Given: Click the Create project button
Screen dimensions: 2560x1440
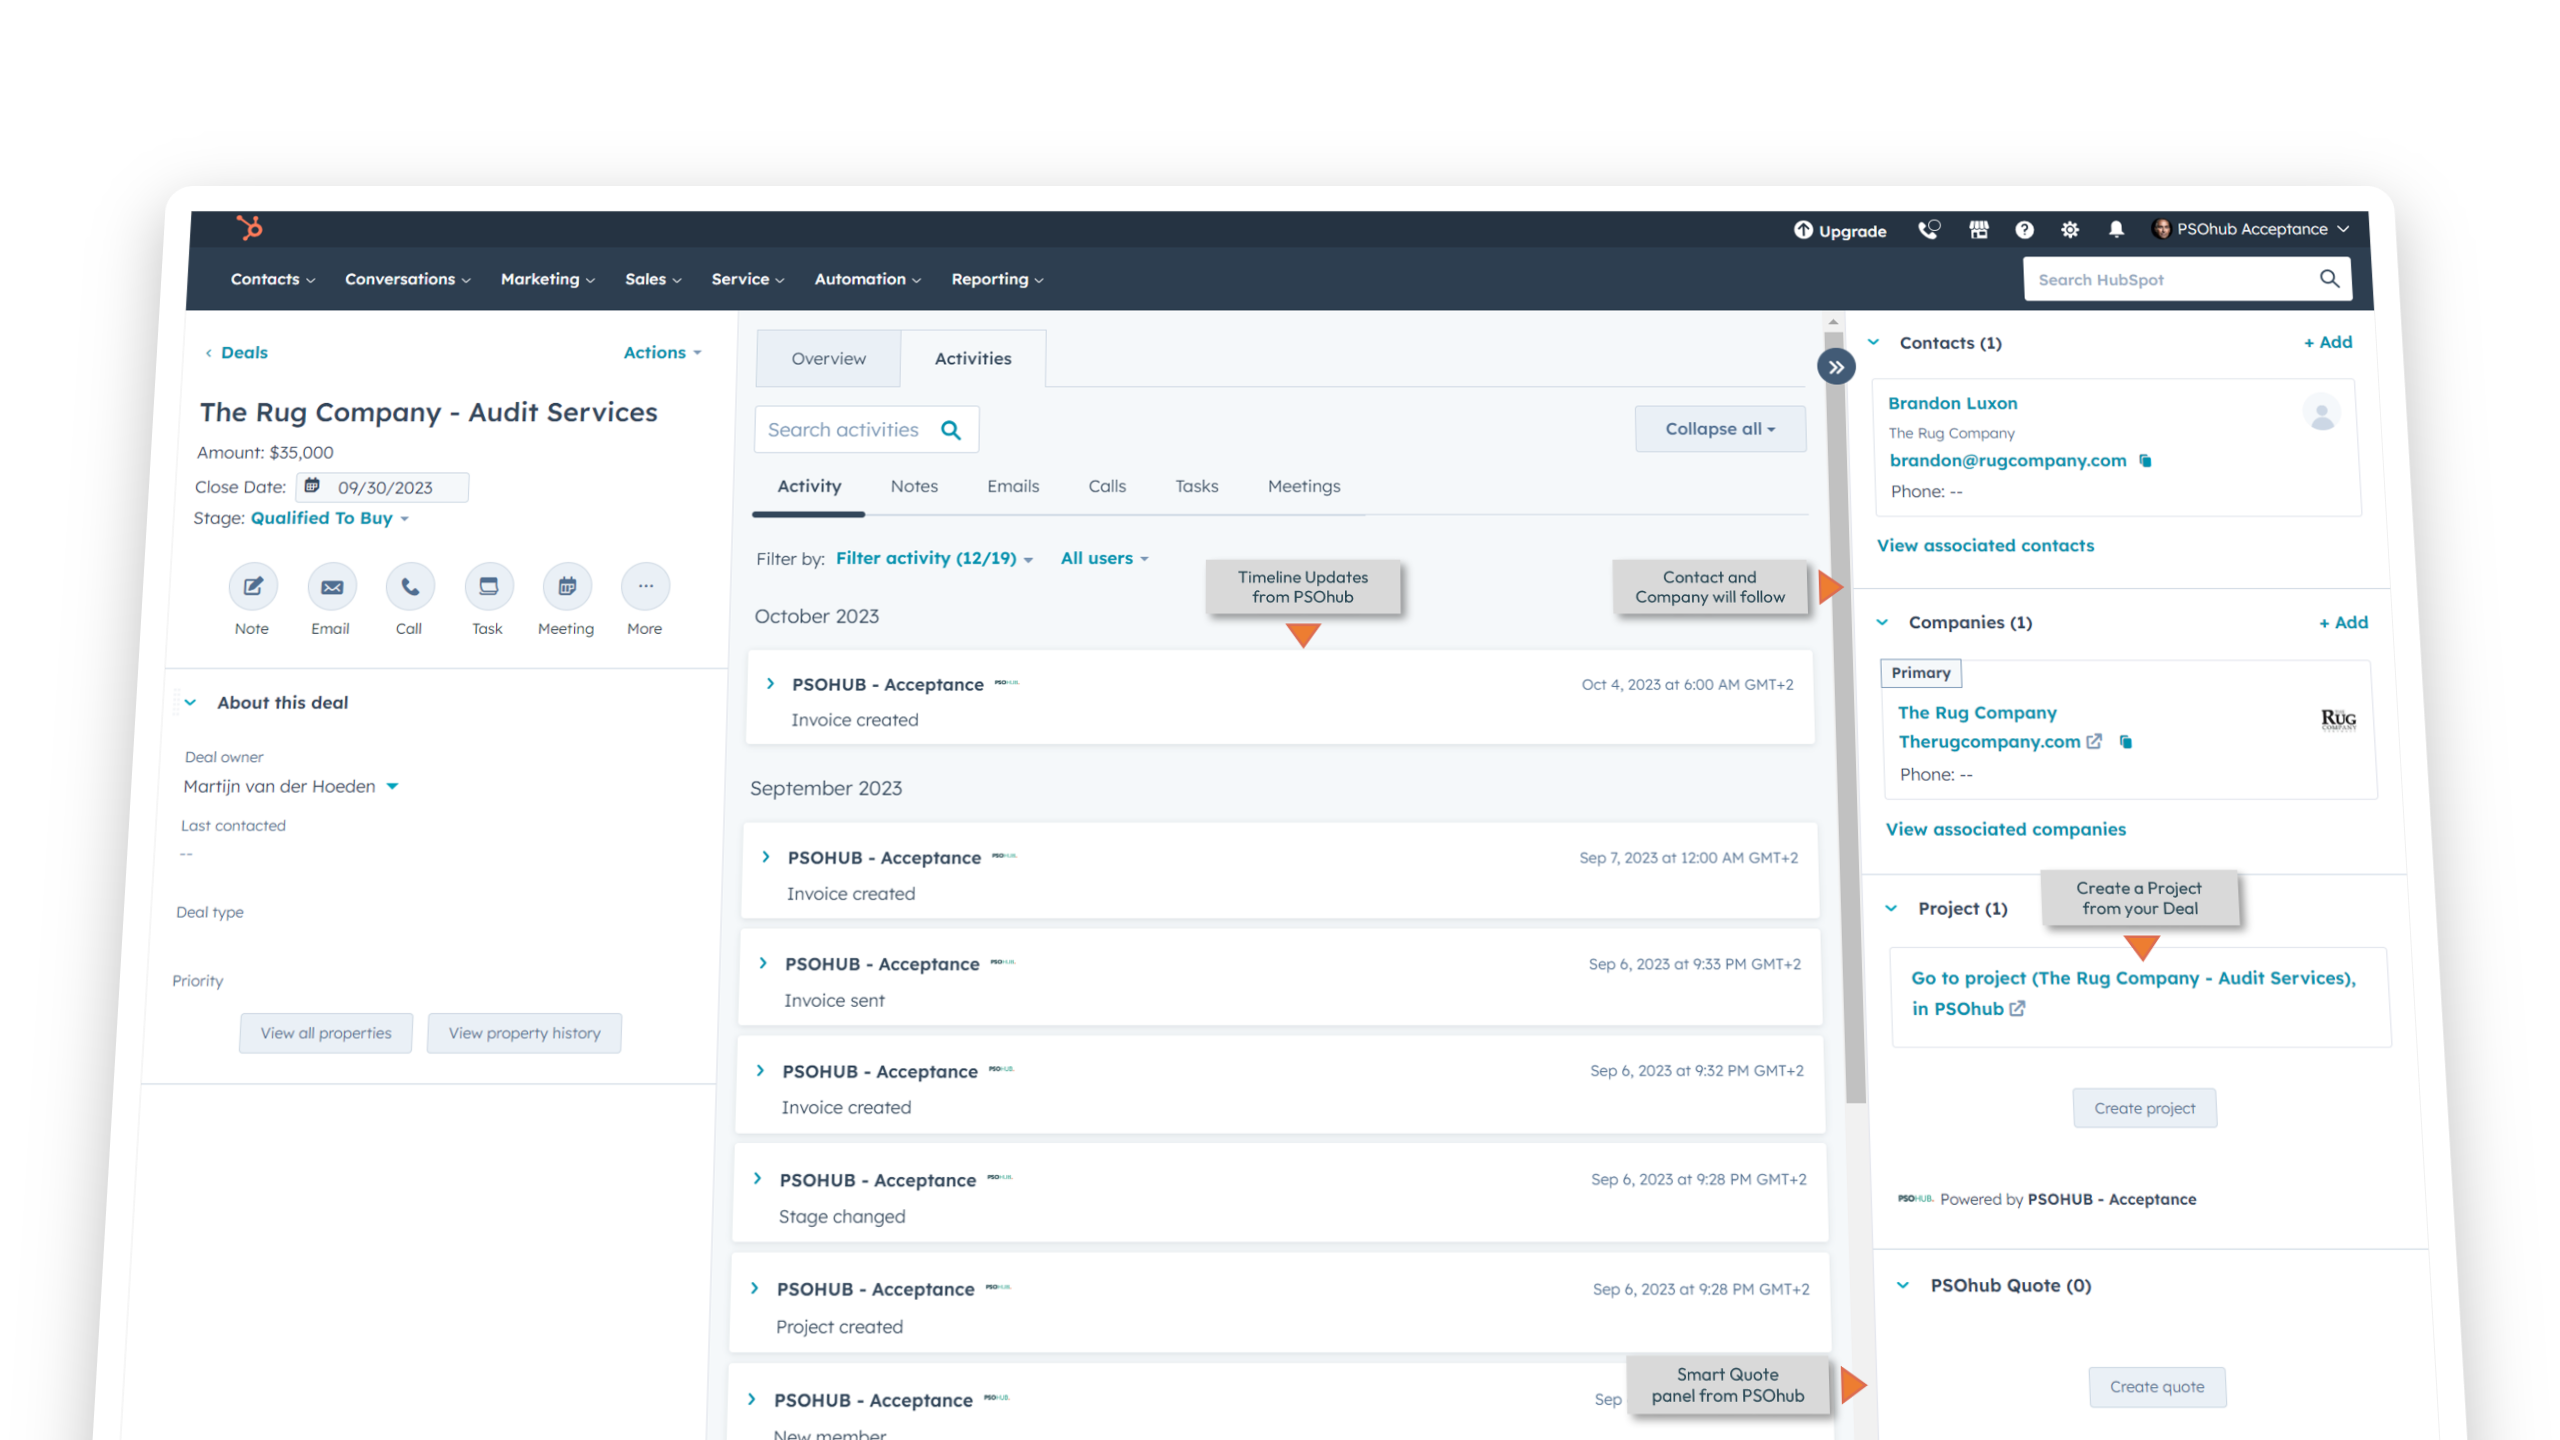Looking at the screenshot, I should [2144, 1108].
